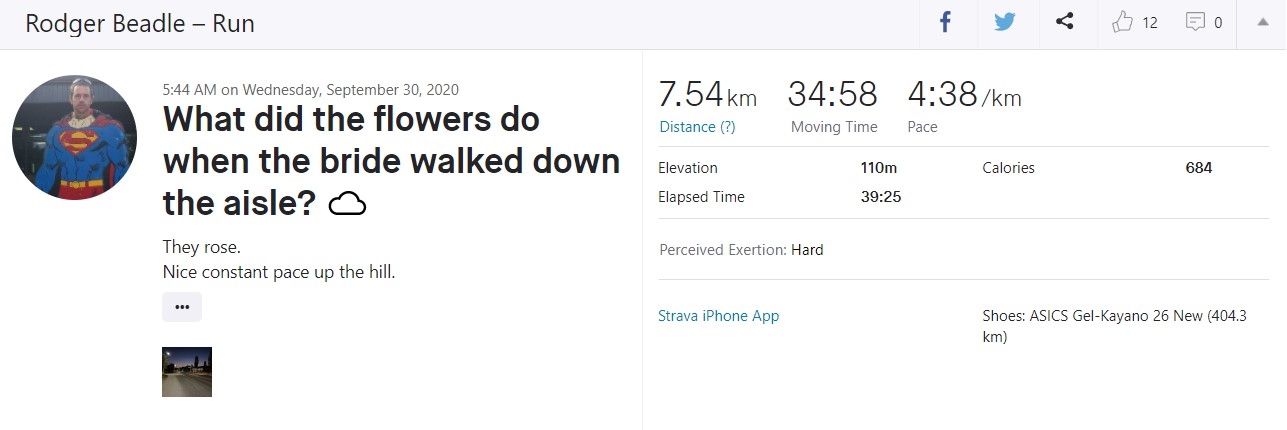1287x430 pixels.
Task: Give kudos with thumbs-up icon
Action: [1121, 22]
